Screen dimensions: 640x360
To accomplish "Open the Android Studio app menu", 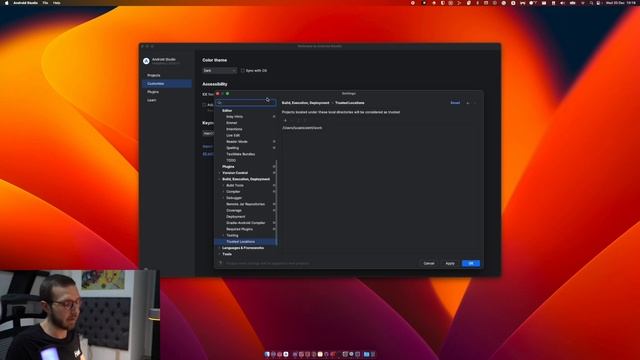I will [25, 3].
